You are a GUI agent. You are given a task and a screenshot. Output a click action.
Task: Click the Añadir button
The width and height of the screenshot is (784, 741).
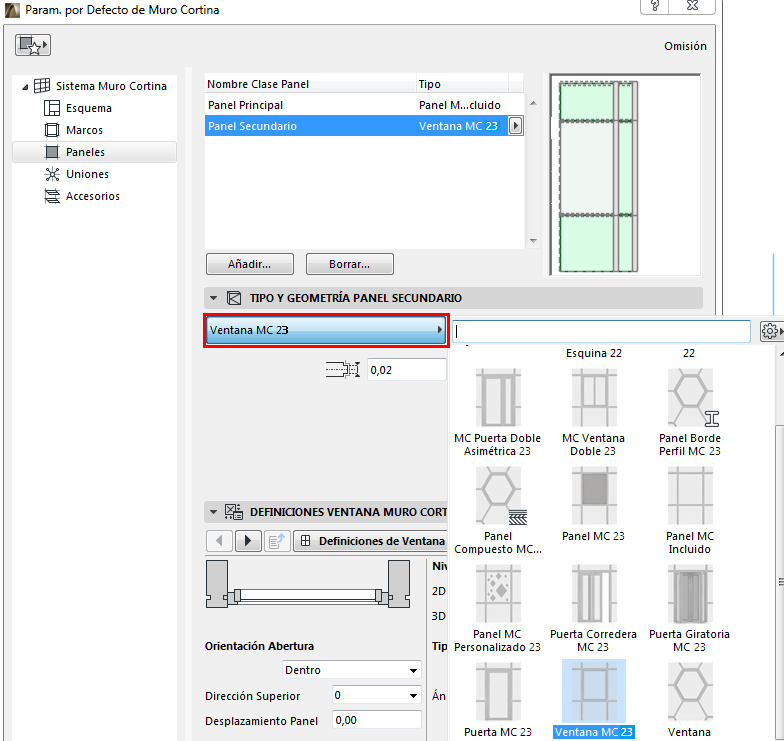click(250, 264)
